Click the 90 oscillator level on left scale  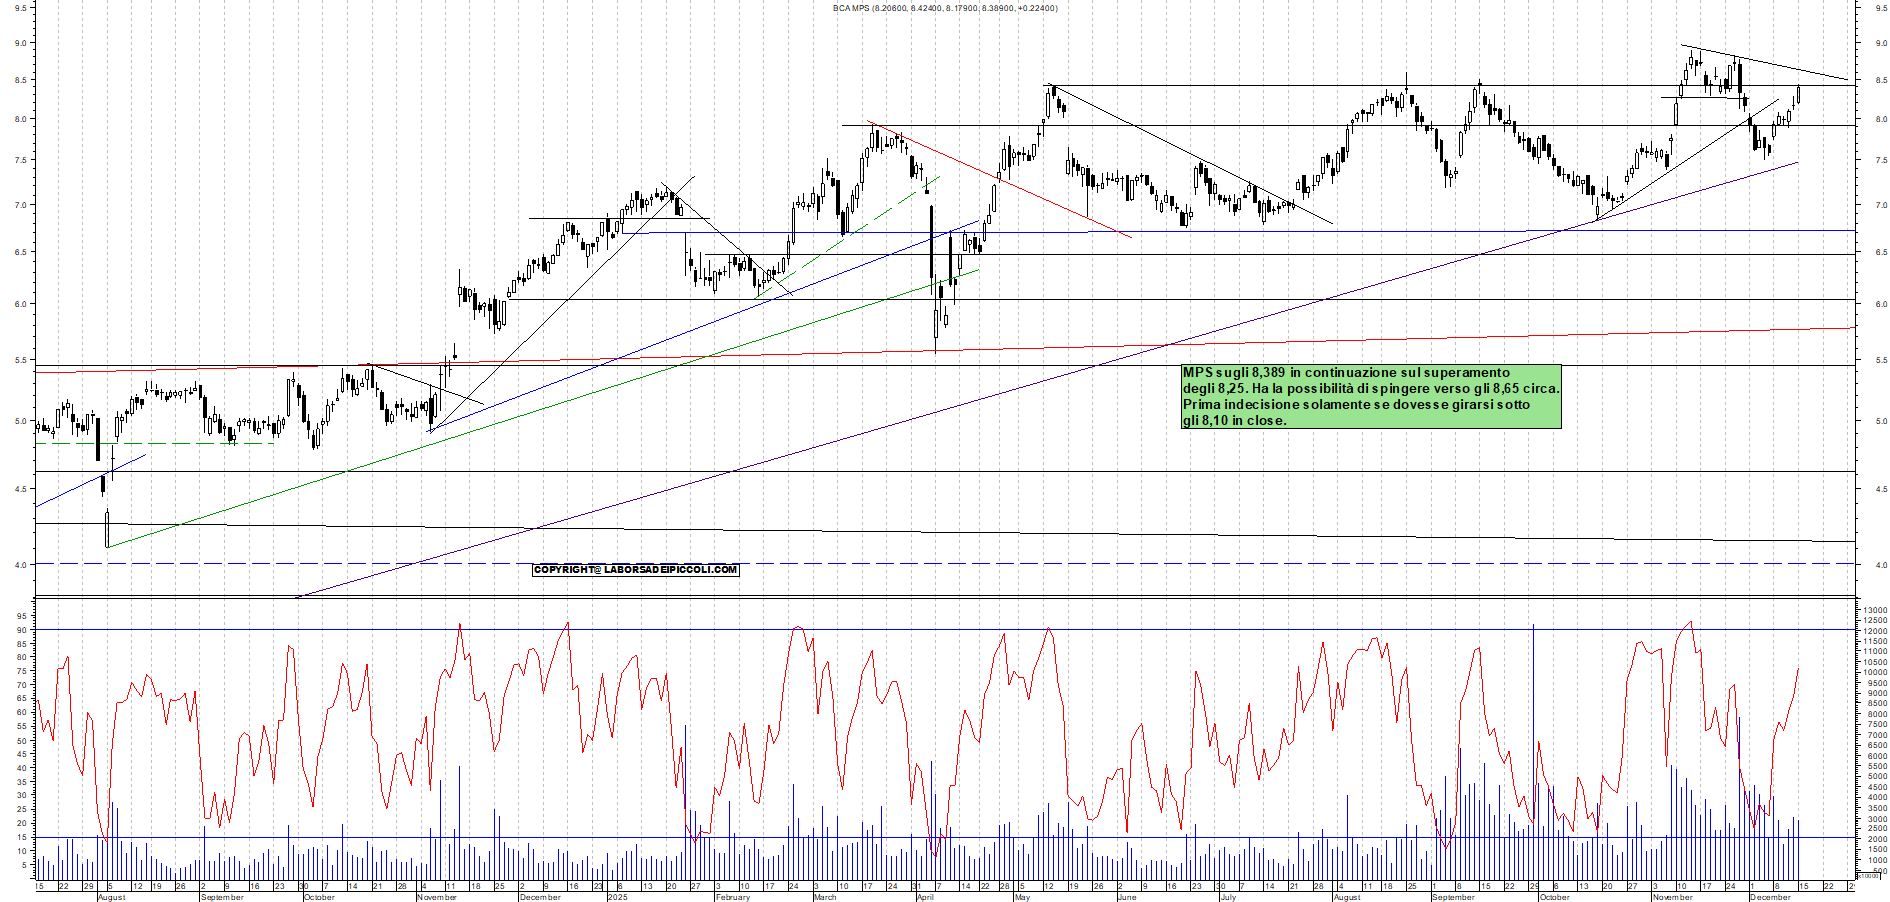(21, 631)
